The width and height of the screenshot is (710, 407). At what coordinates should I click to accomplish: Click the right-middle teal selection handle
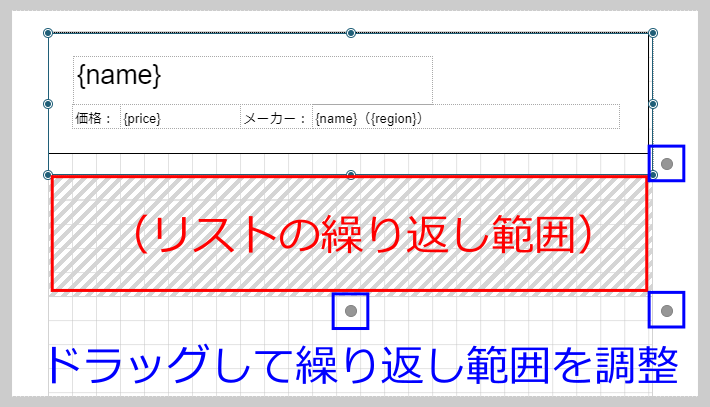pyautogui.click(x=652, y=104)
